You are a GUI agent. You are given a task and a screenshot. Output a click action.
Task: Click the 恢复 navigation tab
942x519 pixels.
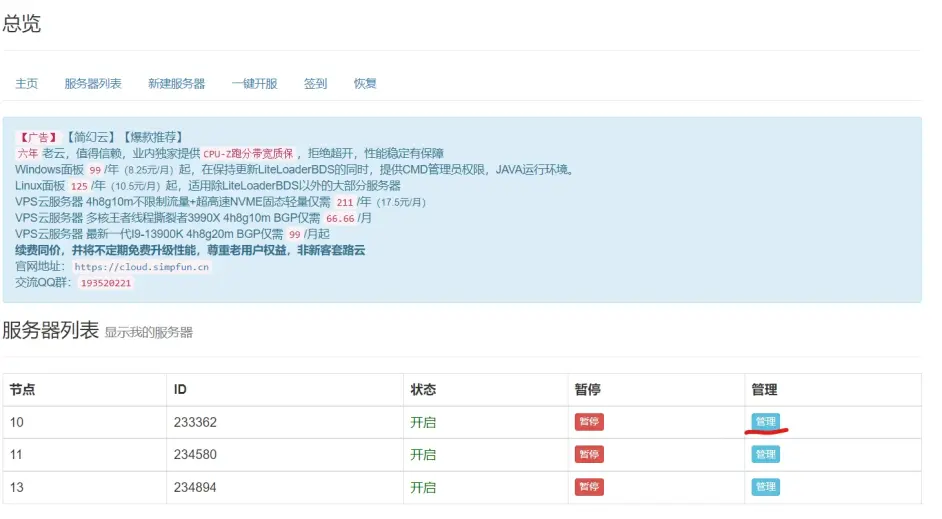coord(365,84)
